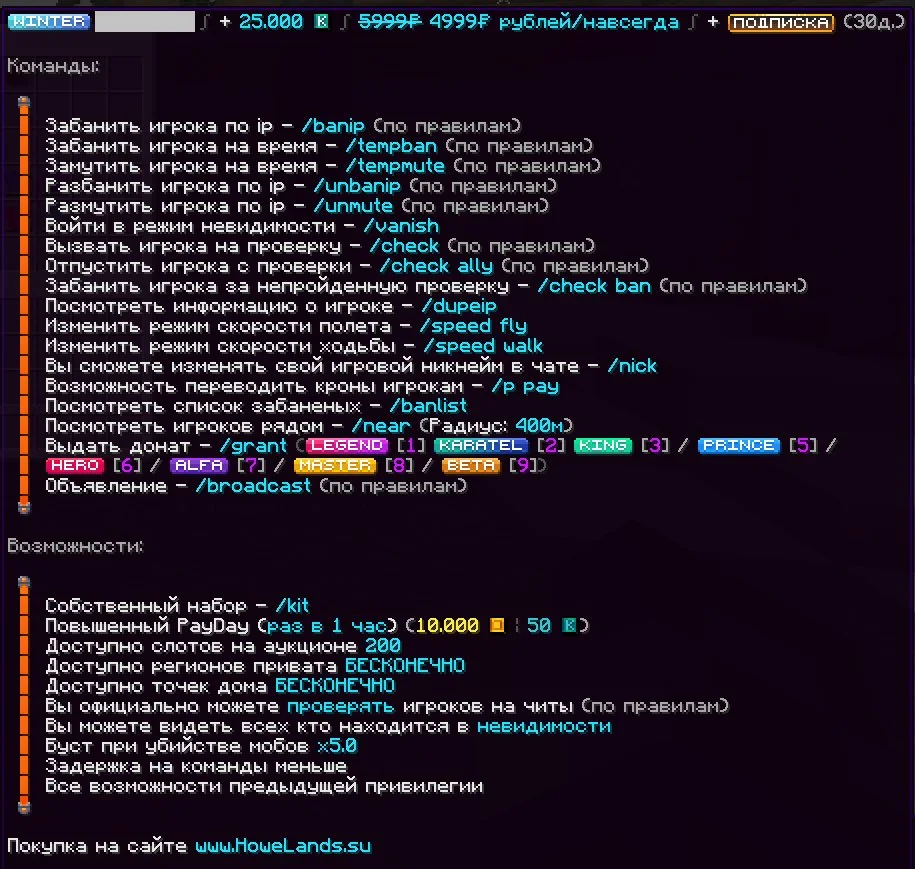
Task: Select the /kit command in Возможности
Action: 291,606
